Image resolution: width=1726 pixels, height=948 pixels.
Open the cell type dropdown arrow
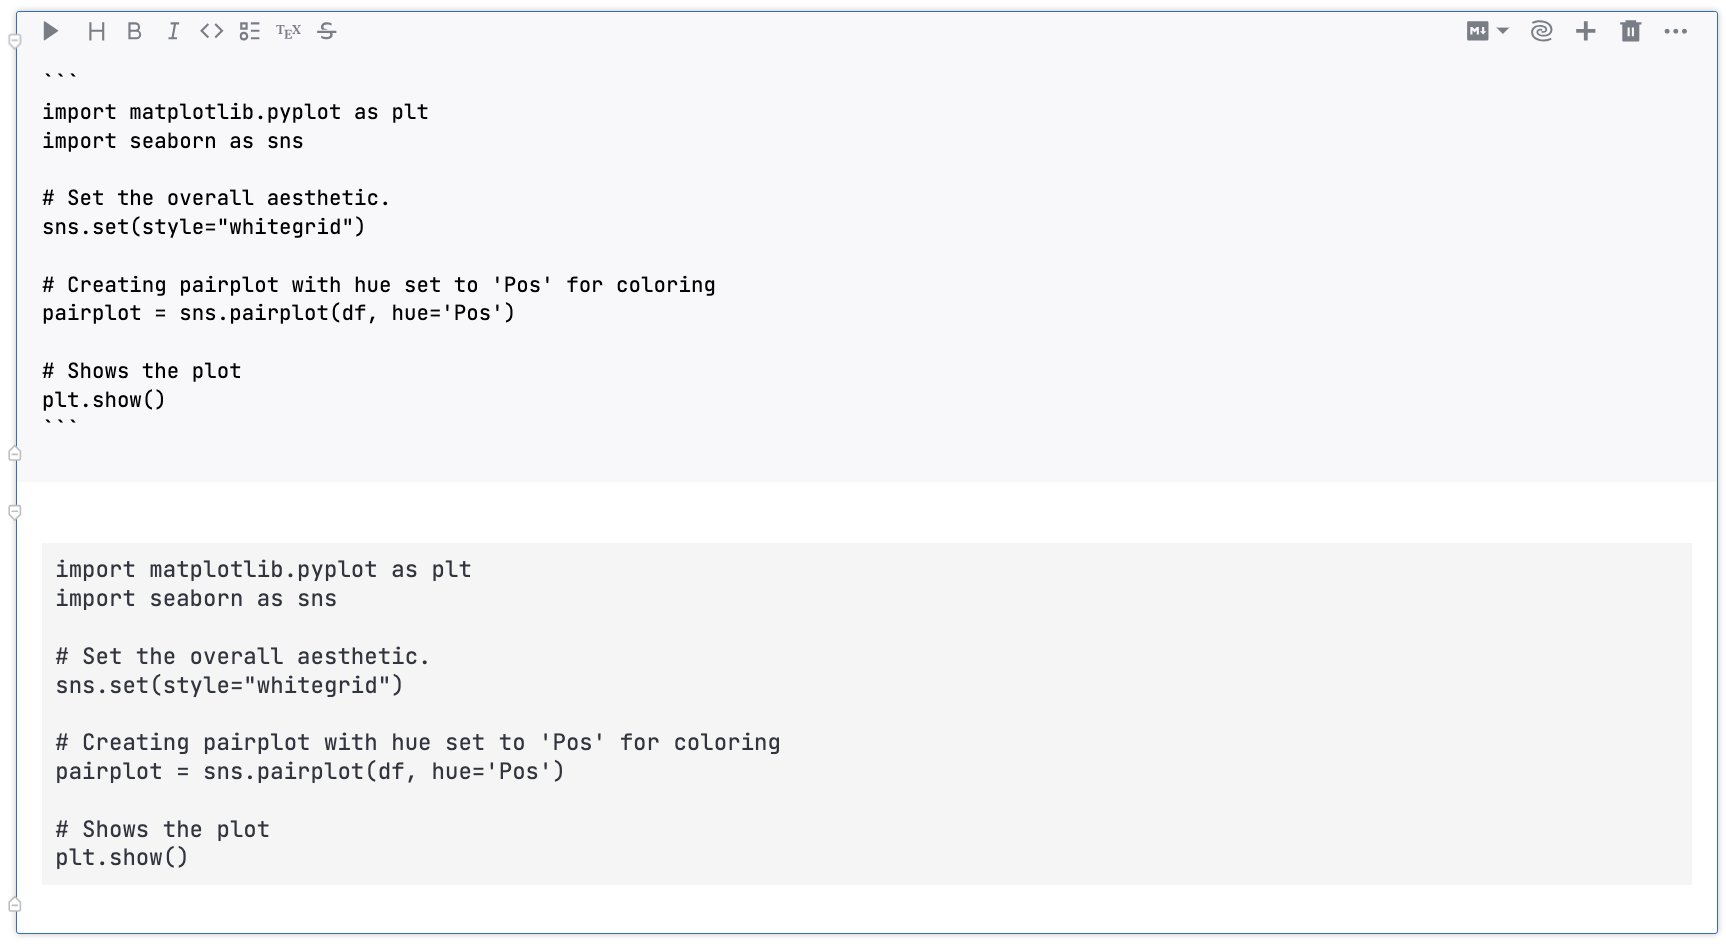(1502, 31)
